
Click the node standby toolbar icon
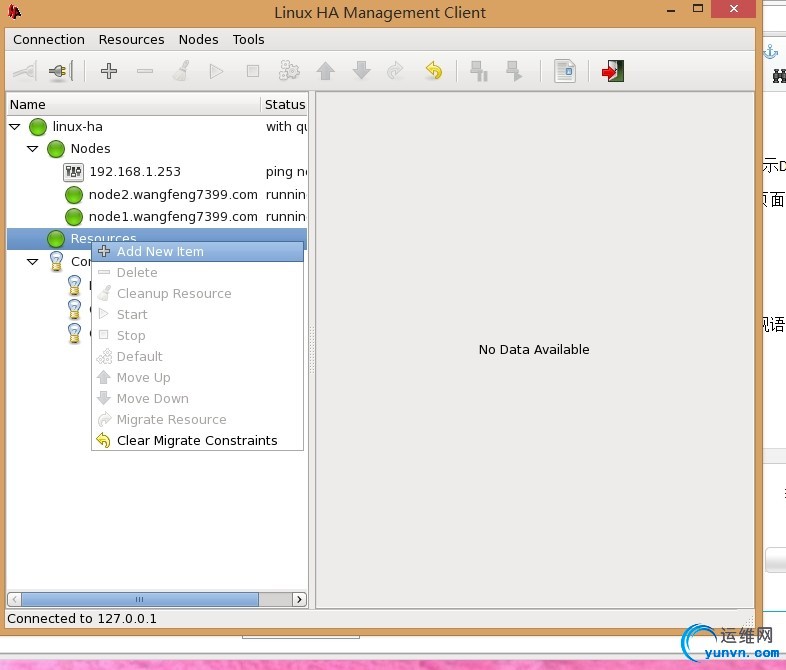[479, 71]
